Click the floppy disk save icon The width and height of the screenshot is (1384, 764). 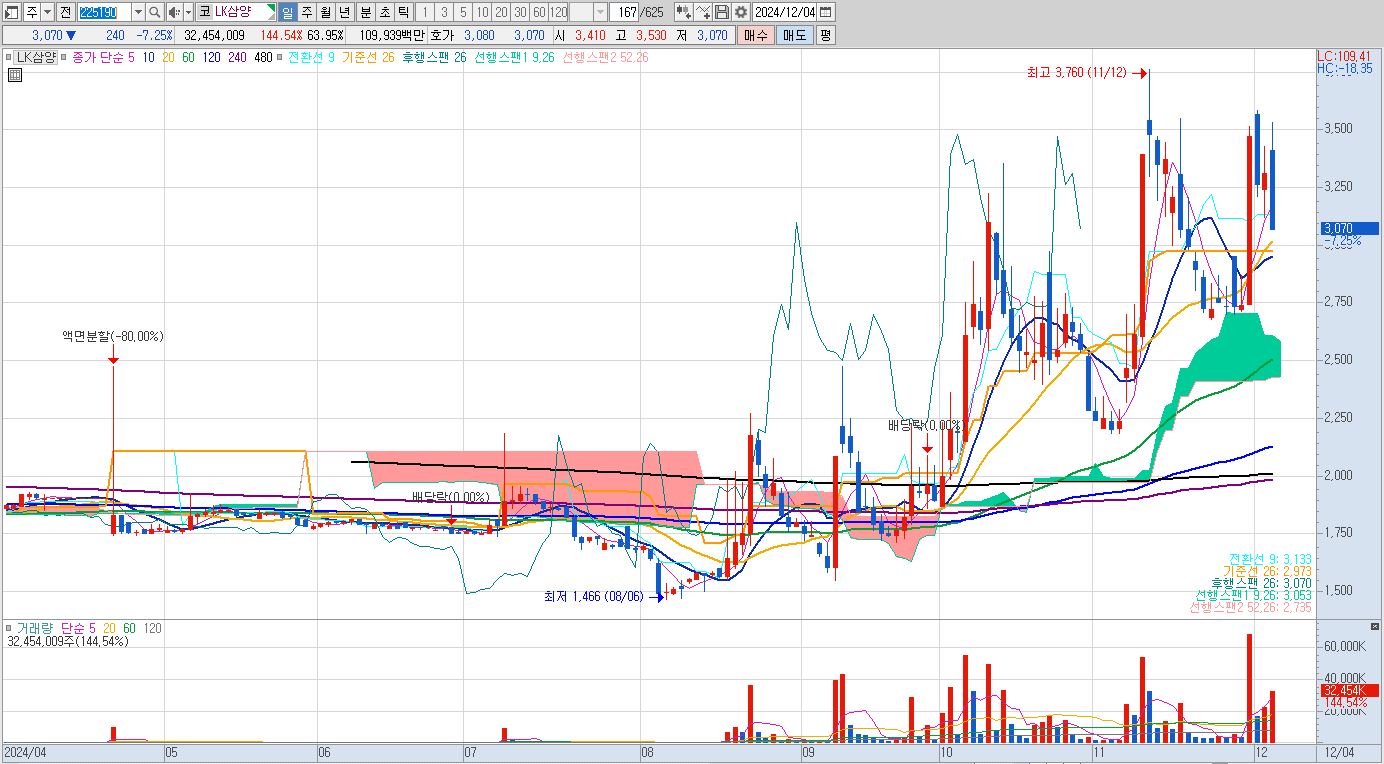pos(721,12)
